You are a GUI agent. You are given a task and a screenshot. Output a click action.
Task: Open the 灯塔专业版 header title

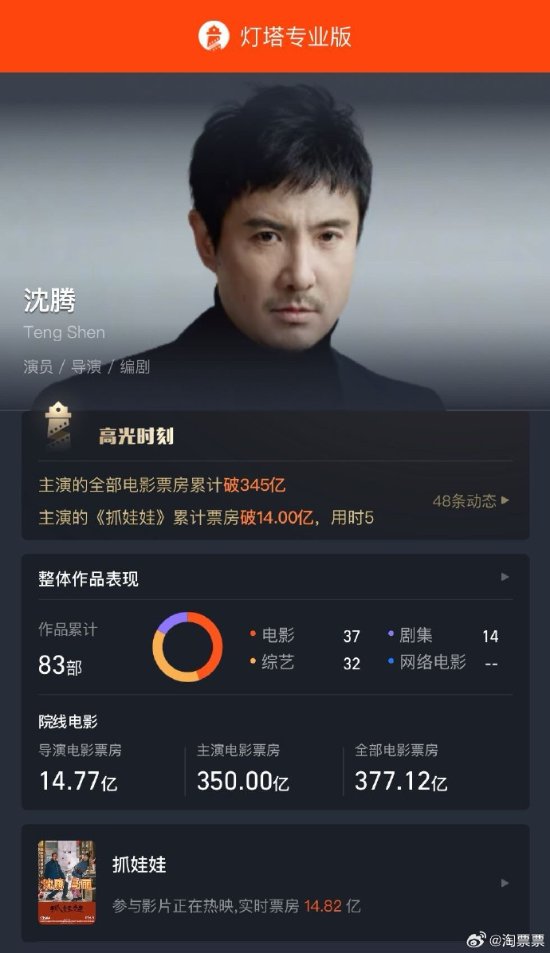[296, 36]
